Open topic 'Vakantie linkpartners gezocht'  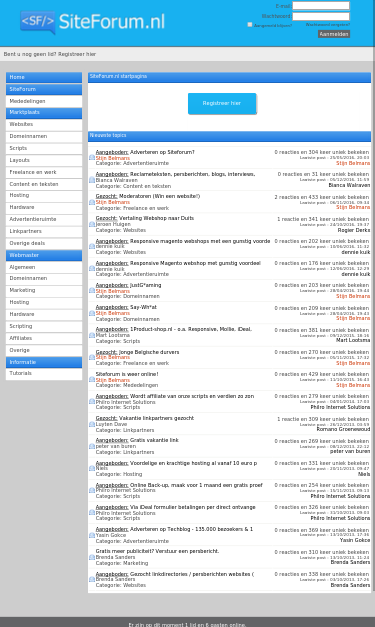(145, 418)
